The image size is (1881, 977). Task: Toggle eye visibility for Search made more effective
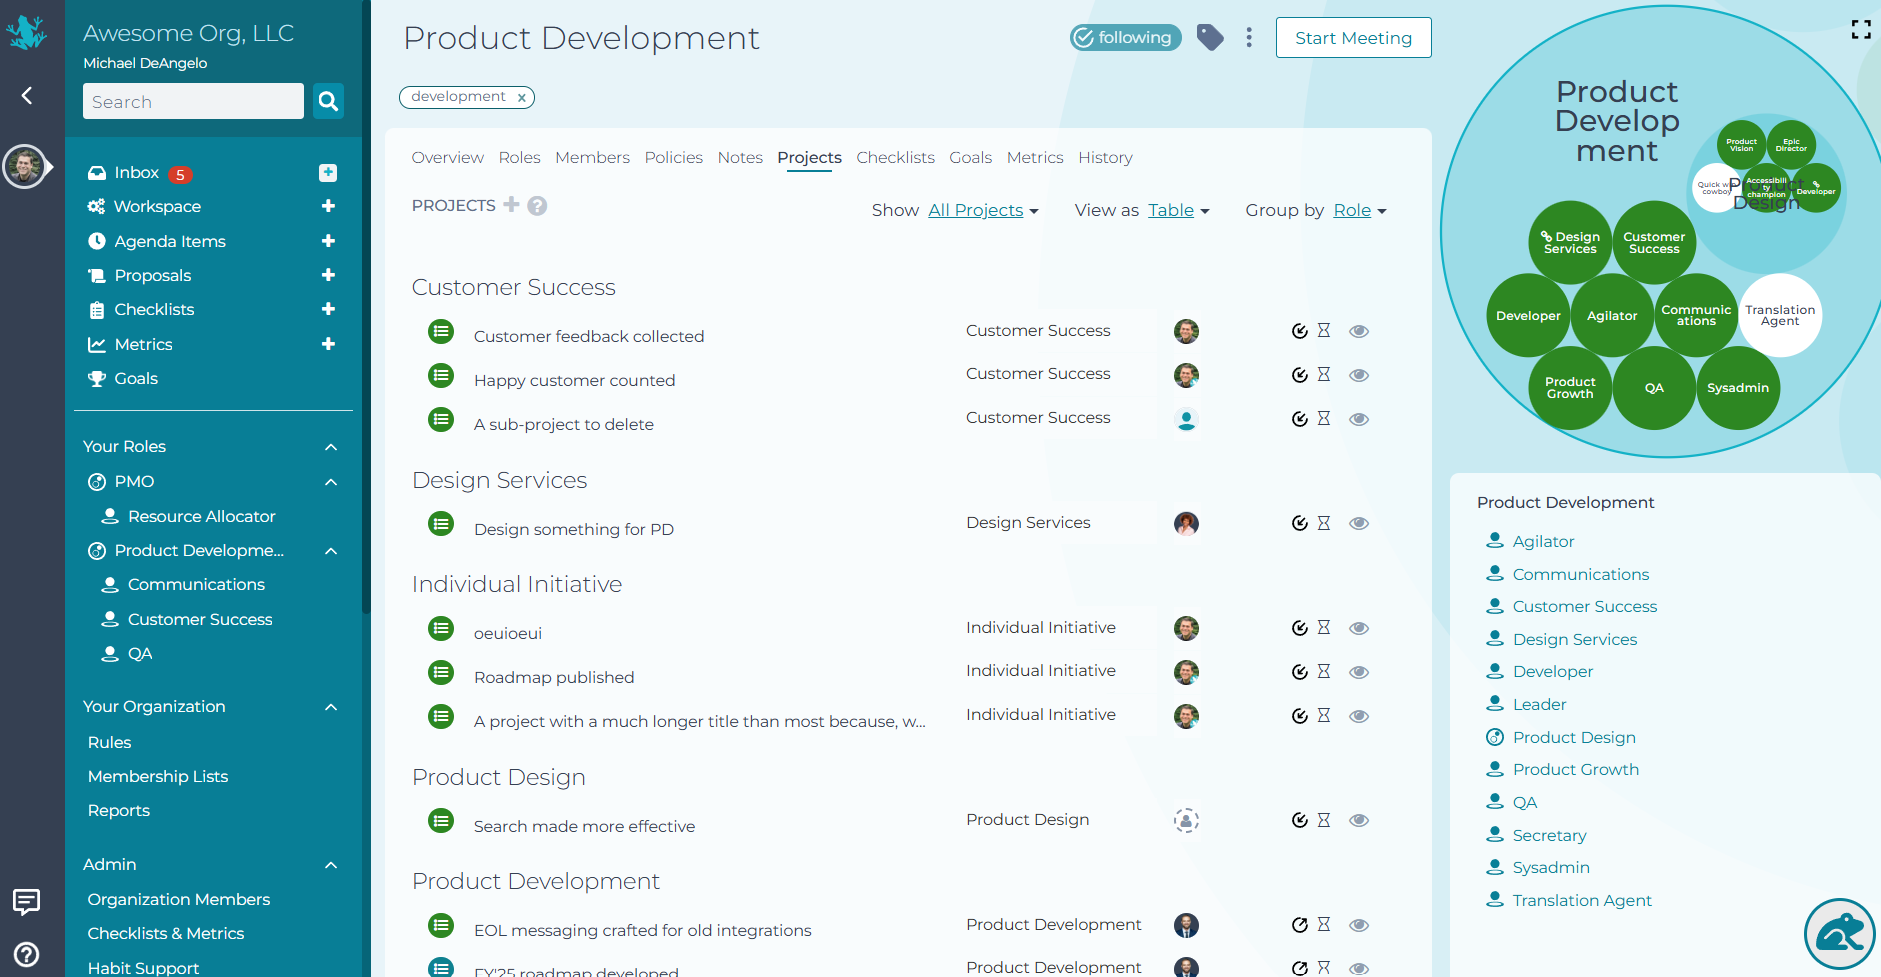[x=1359, y=820]
